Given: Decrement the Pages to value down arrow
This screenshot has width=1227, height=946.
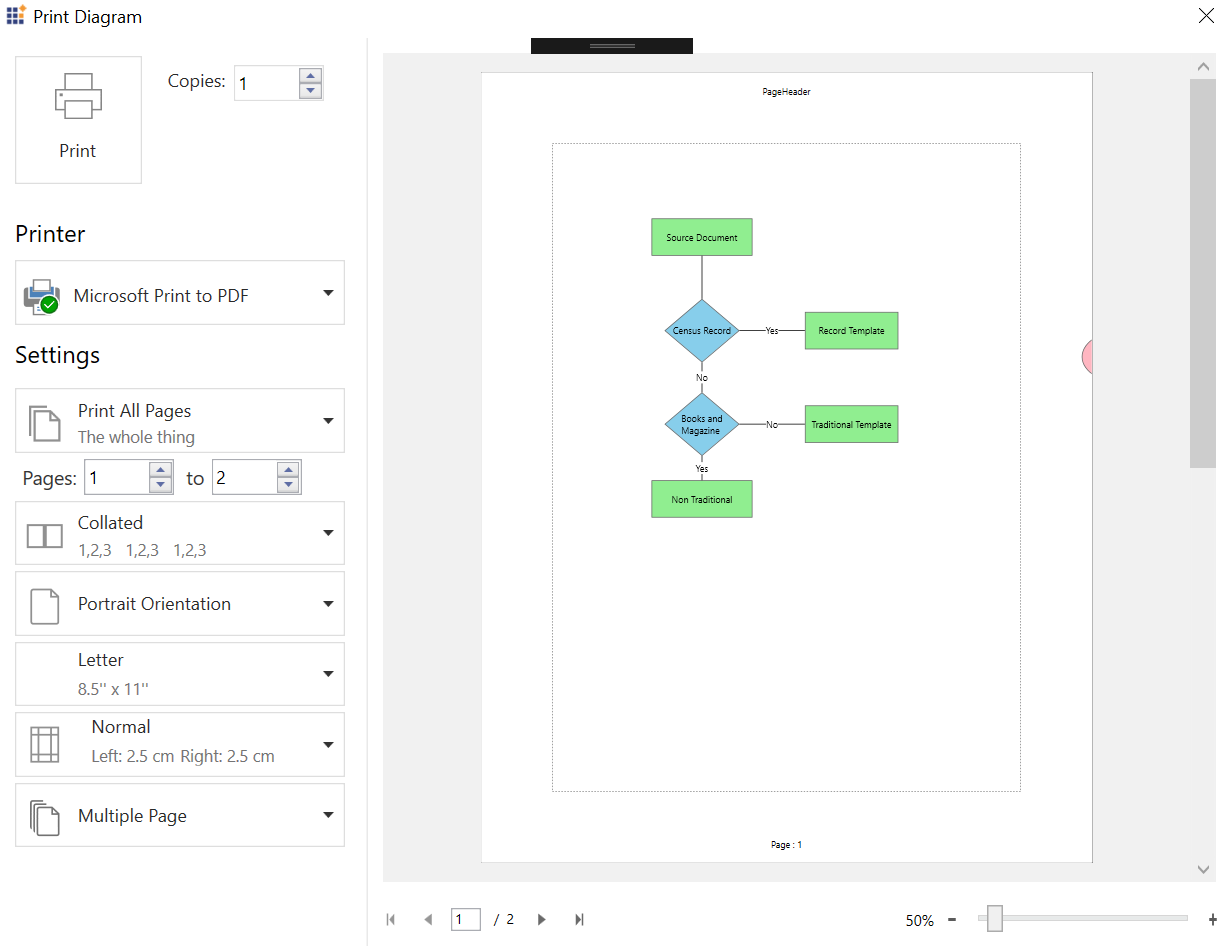Looking at the screenshot, I should pyautogui.click(x=288, y=485).
